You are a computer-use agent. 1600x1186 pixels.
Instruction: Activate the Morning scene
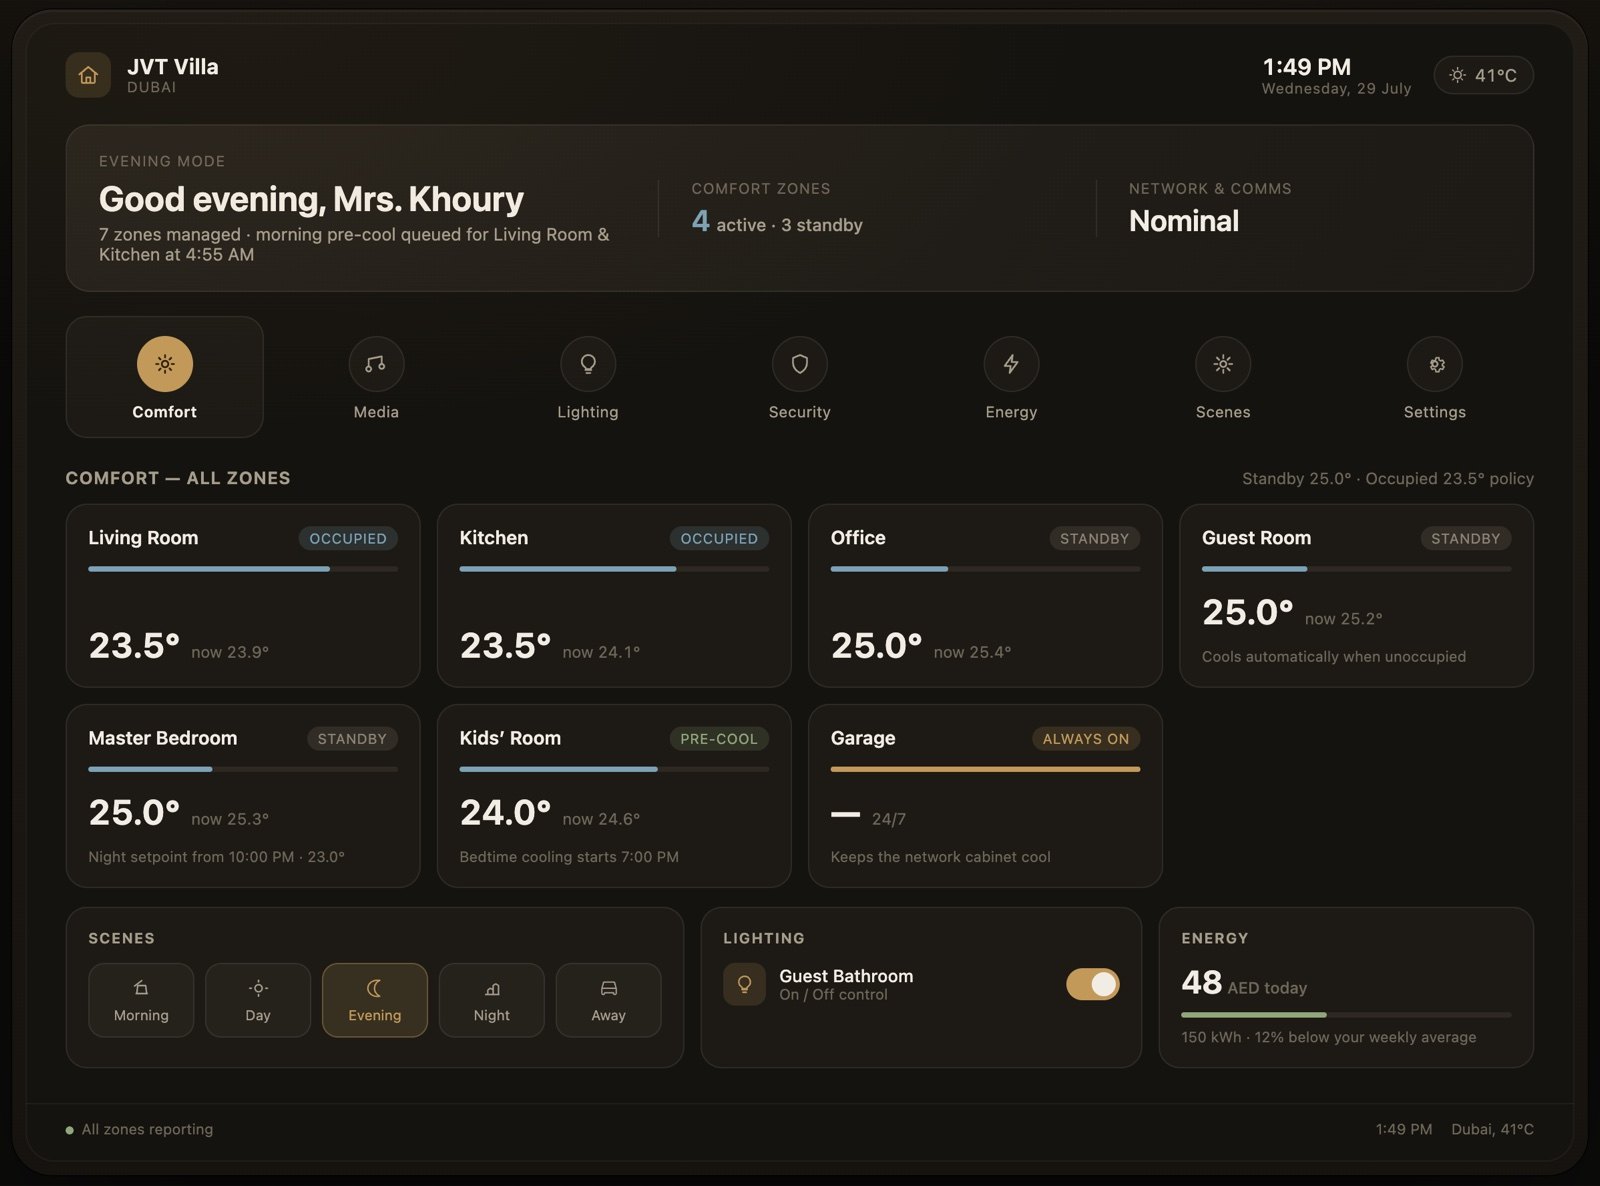[141, 1000]
